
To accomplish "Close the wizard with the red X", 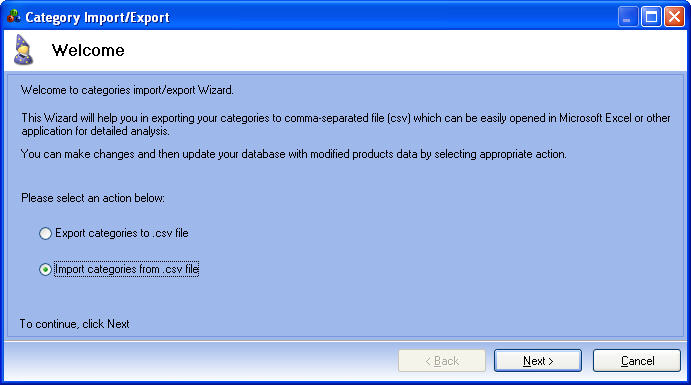I will pyautogui.click(x=674, y=17).
